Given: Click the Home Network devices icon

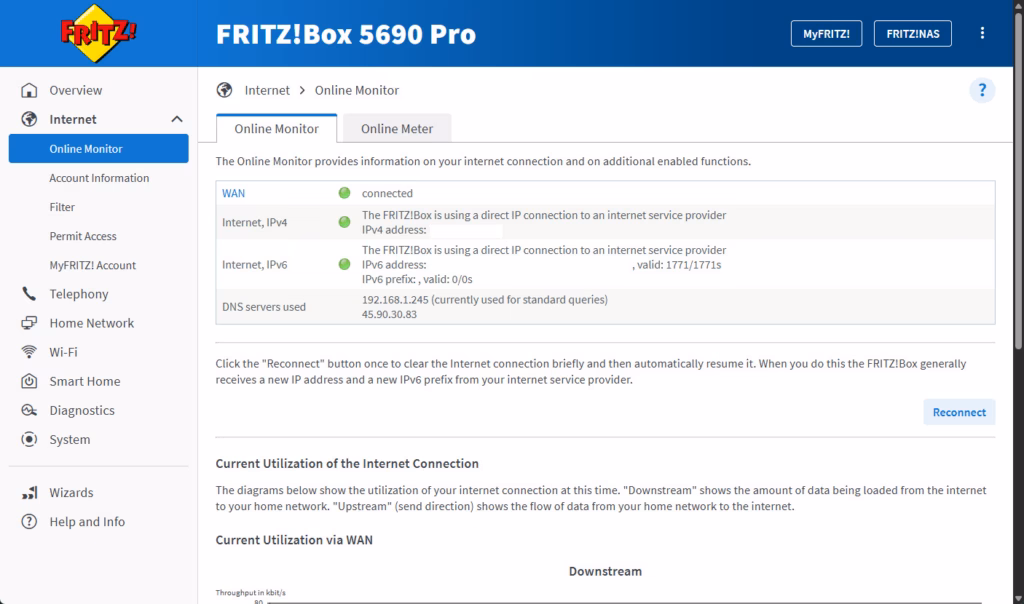Looking at the screenshot, I should [x=29, y=323].
